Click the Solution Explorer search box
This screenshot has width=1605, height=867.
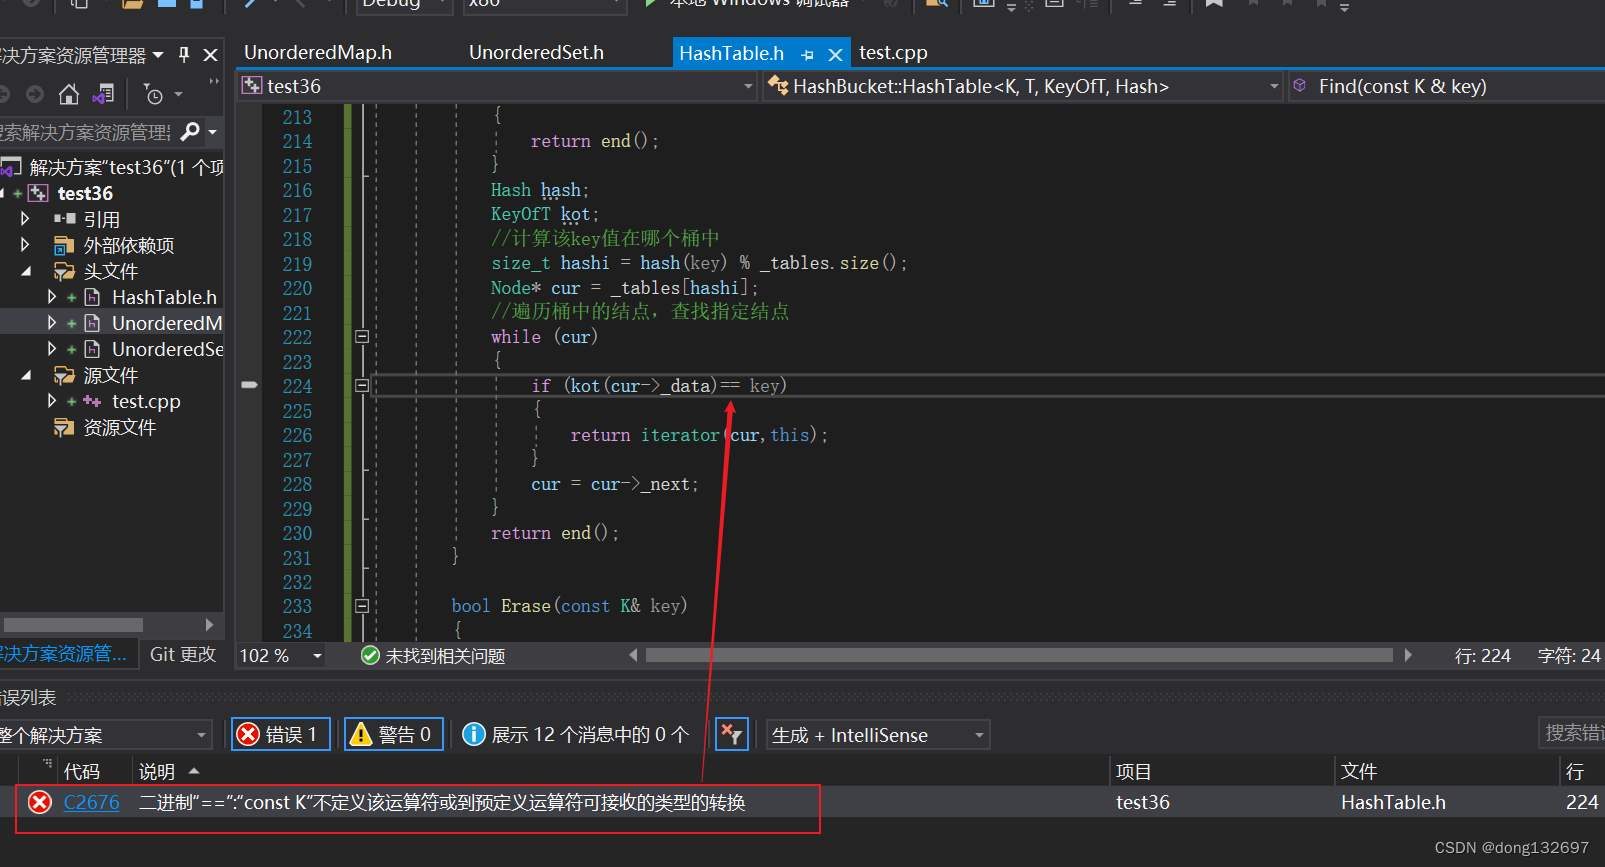tap(88, 131)
